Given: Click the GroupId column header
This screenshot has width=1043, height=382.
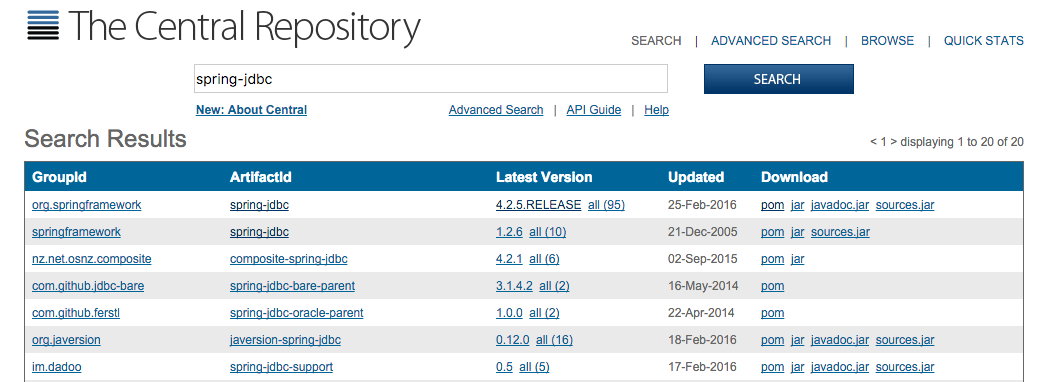Looking at the screenshot, I should click(x=59, y=177).
